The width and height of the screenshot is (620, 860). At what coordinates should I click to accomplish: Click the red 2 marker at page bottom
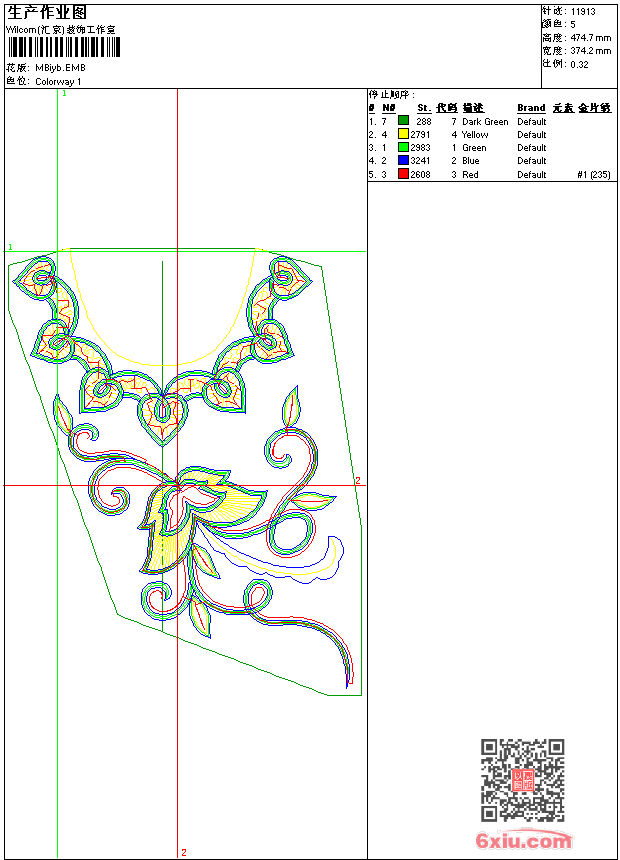tap(183, 852)
